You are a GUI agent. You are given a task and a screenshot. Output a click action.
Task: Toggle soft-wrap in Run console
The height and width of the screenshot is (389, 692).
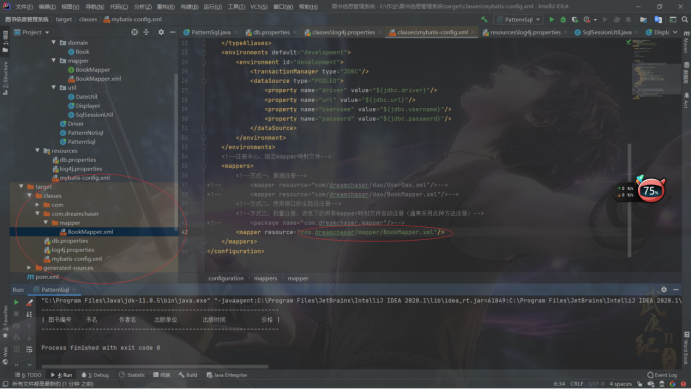point(29,349)
